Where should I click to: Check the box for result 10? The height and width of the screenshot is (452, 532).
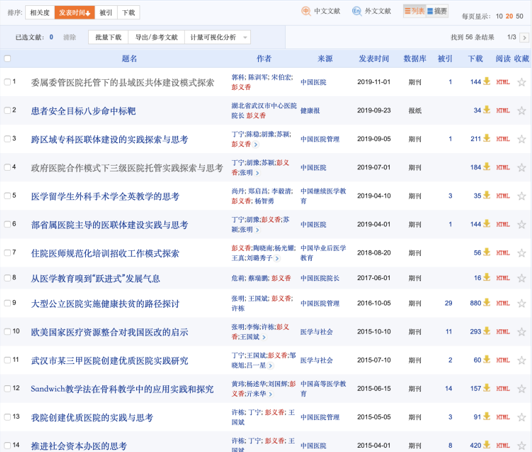[7, 332]
